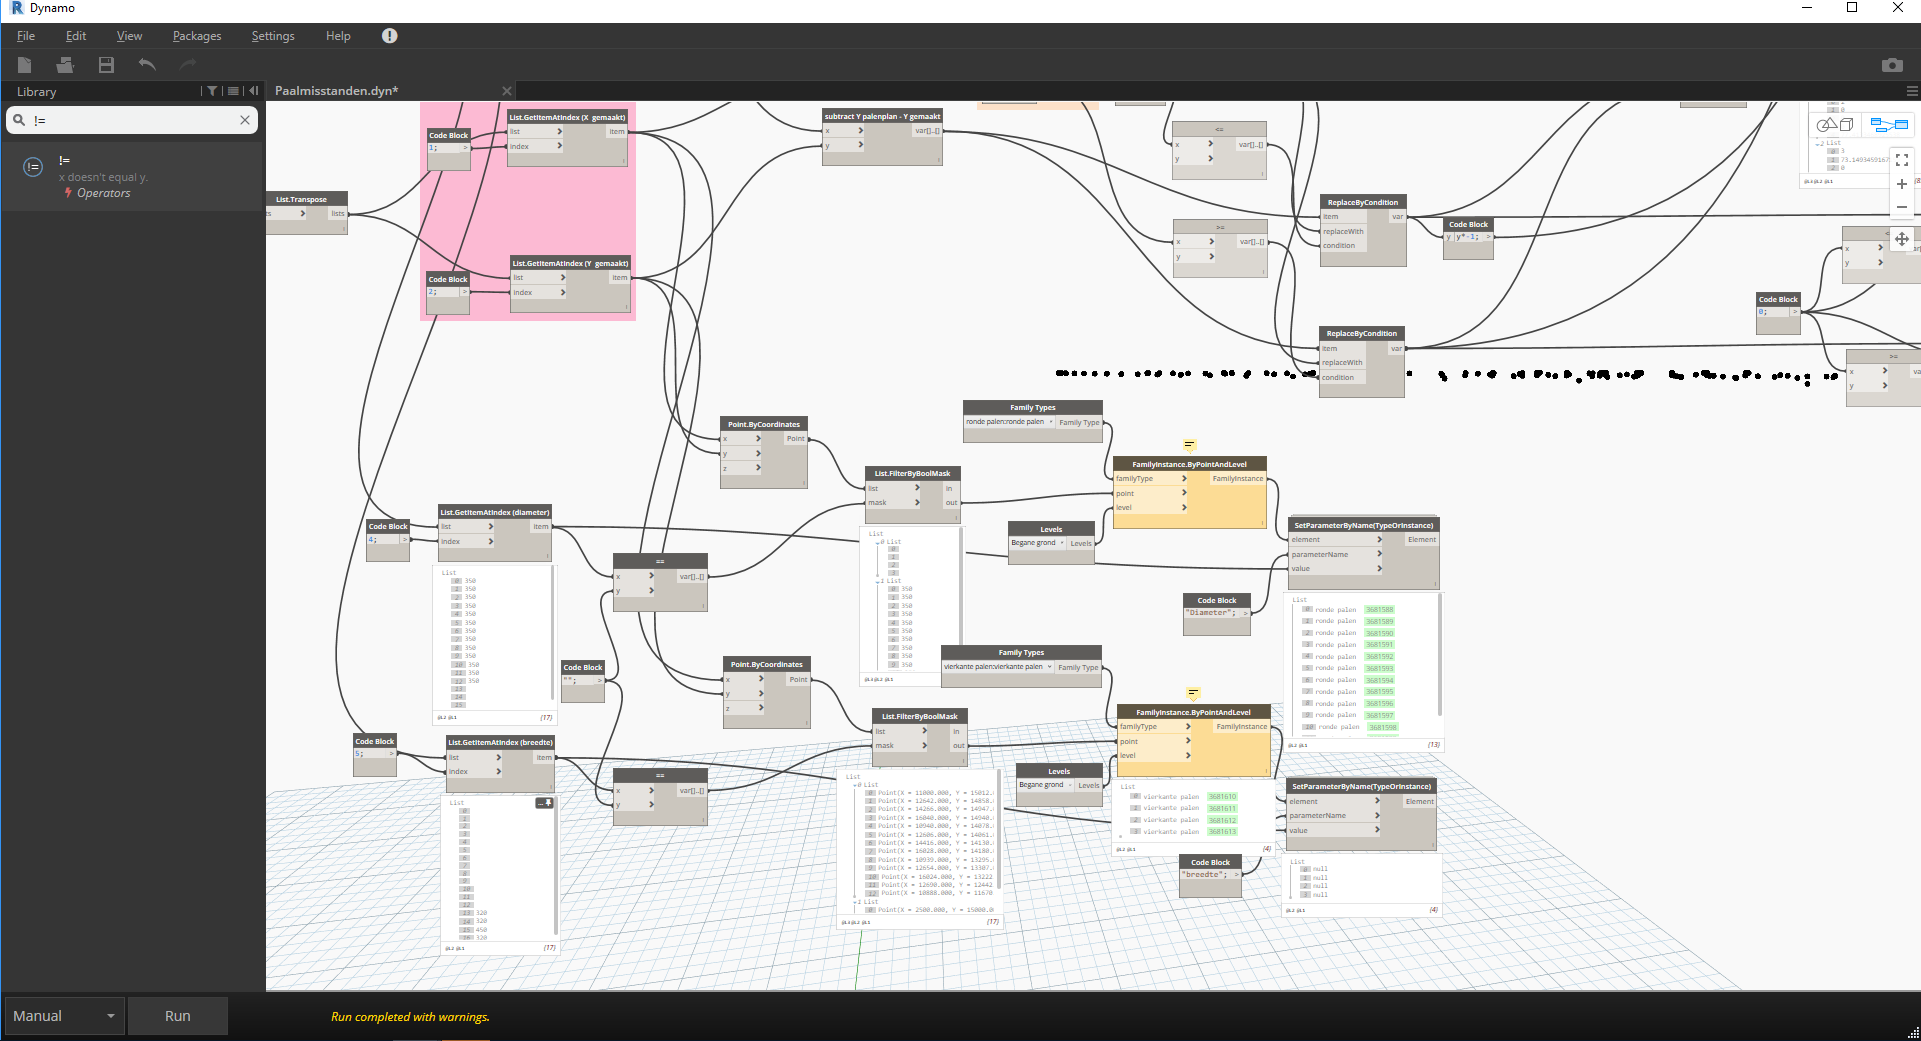Select List.GetItemAtIndex (Y gemaakt) node title
The image size is (1921, 1041).
point(570,263)
